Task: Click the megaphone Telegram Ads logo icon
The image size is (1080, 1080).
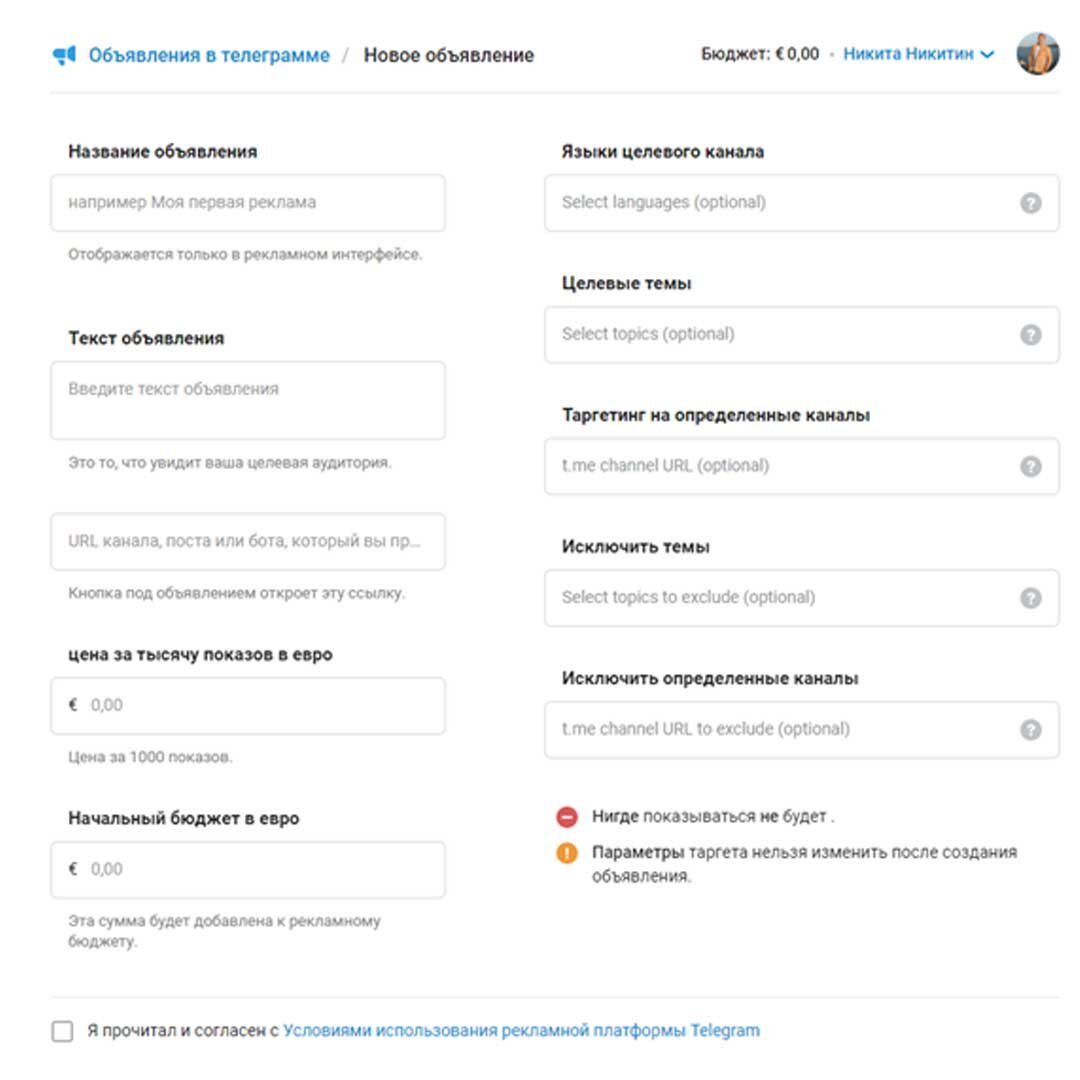Action: pyautogui.click(x=65, y=56)
